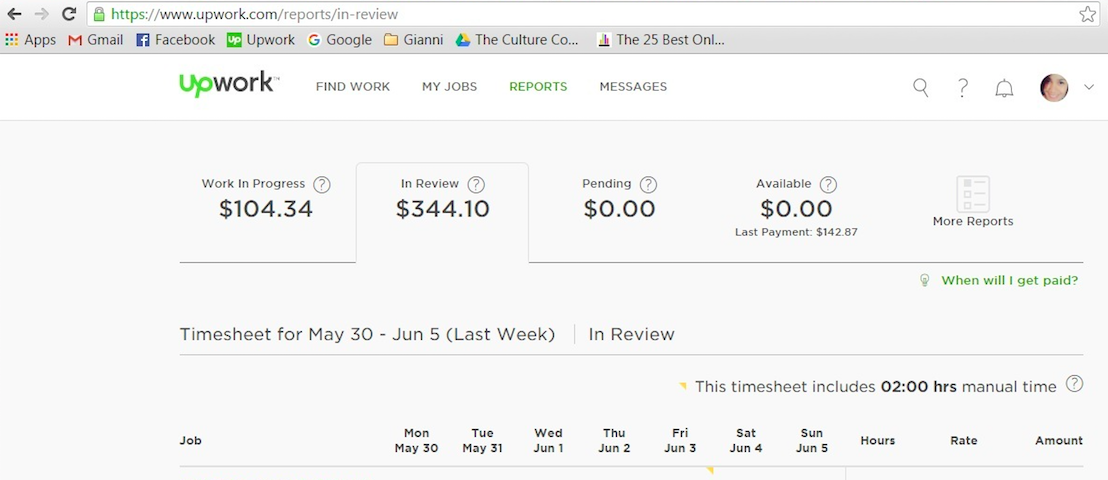Click help icon beside manual time note
This screenshot has height=480, width=1108.
pos(1075,384)
